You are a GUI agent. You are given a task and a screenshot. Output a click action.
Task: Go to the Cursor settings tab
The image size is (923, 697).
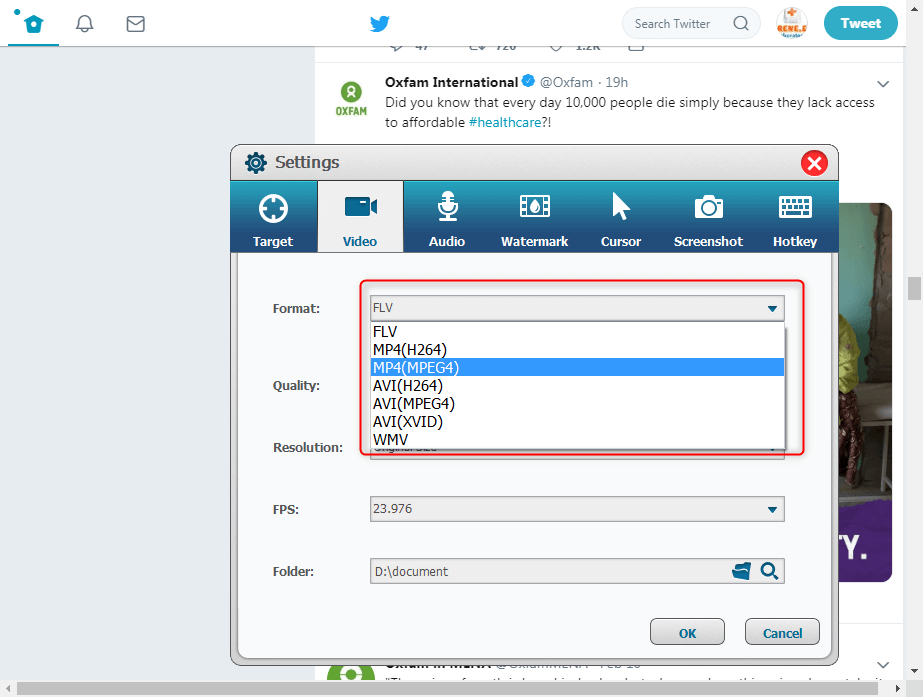[621, 216]
